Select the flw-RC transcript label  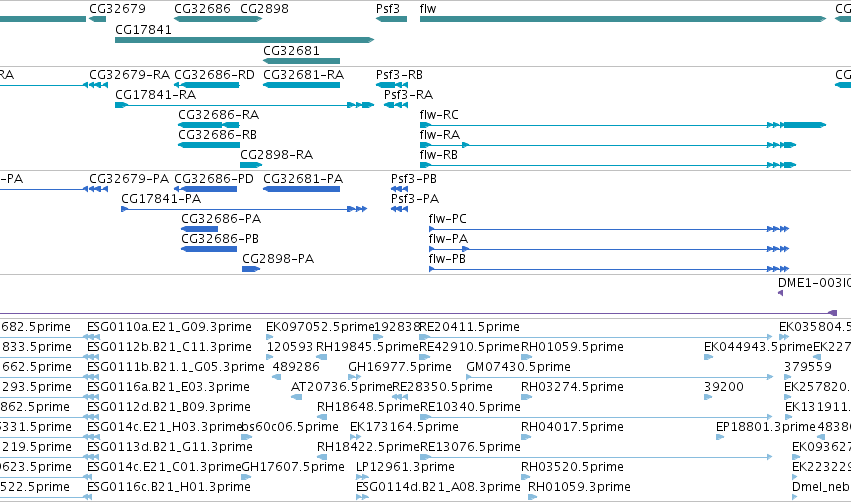[x=439, y=115]
